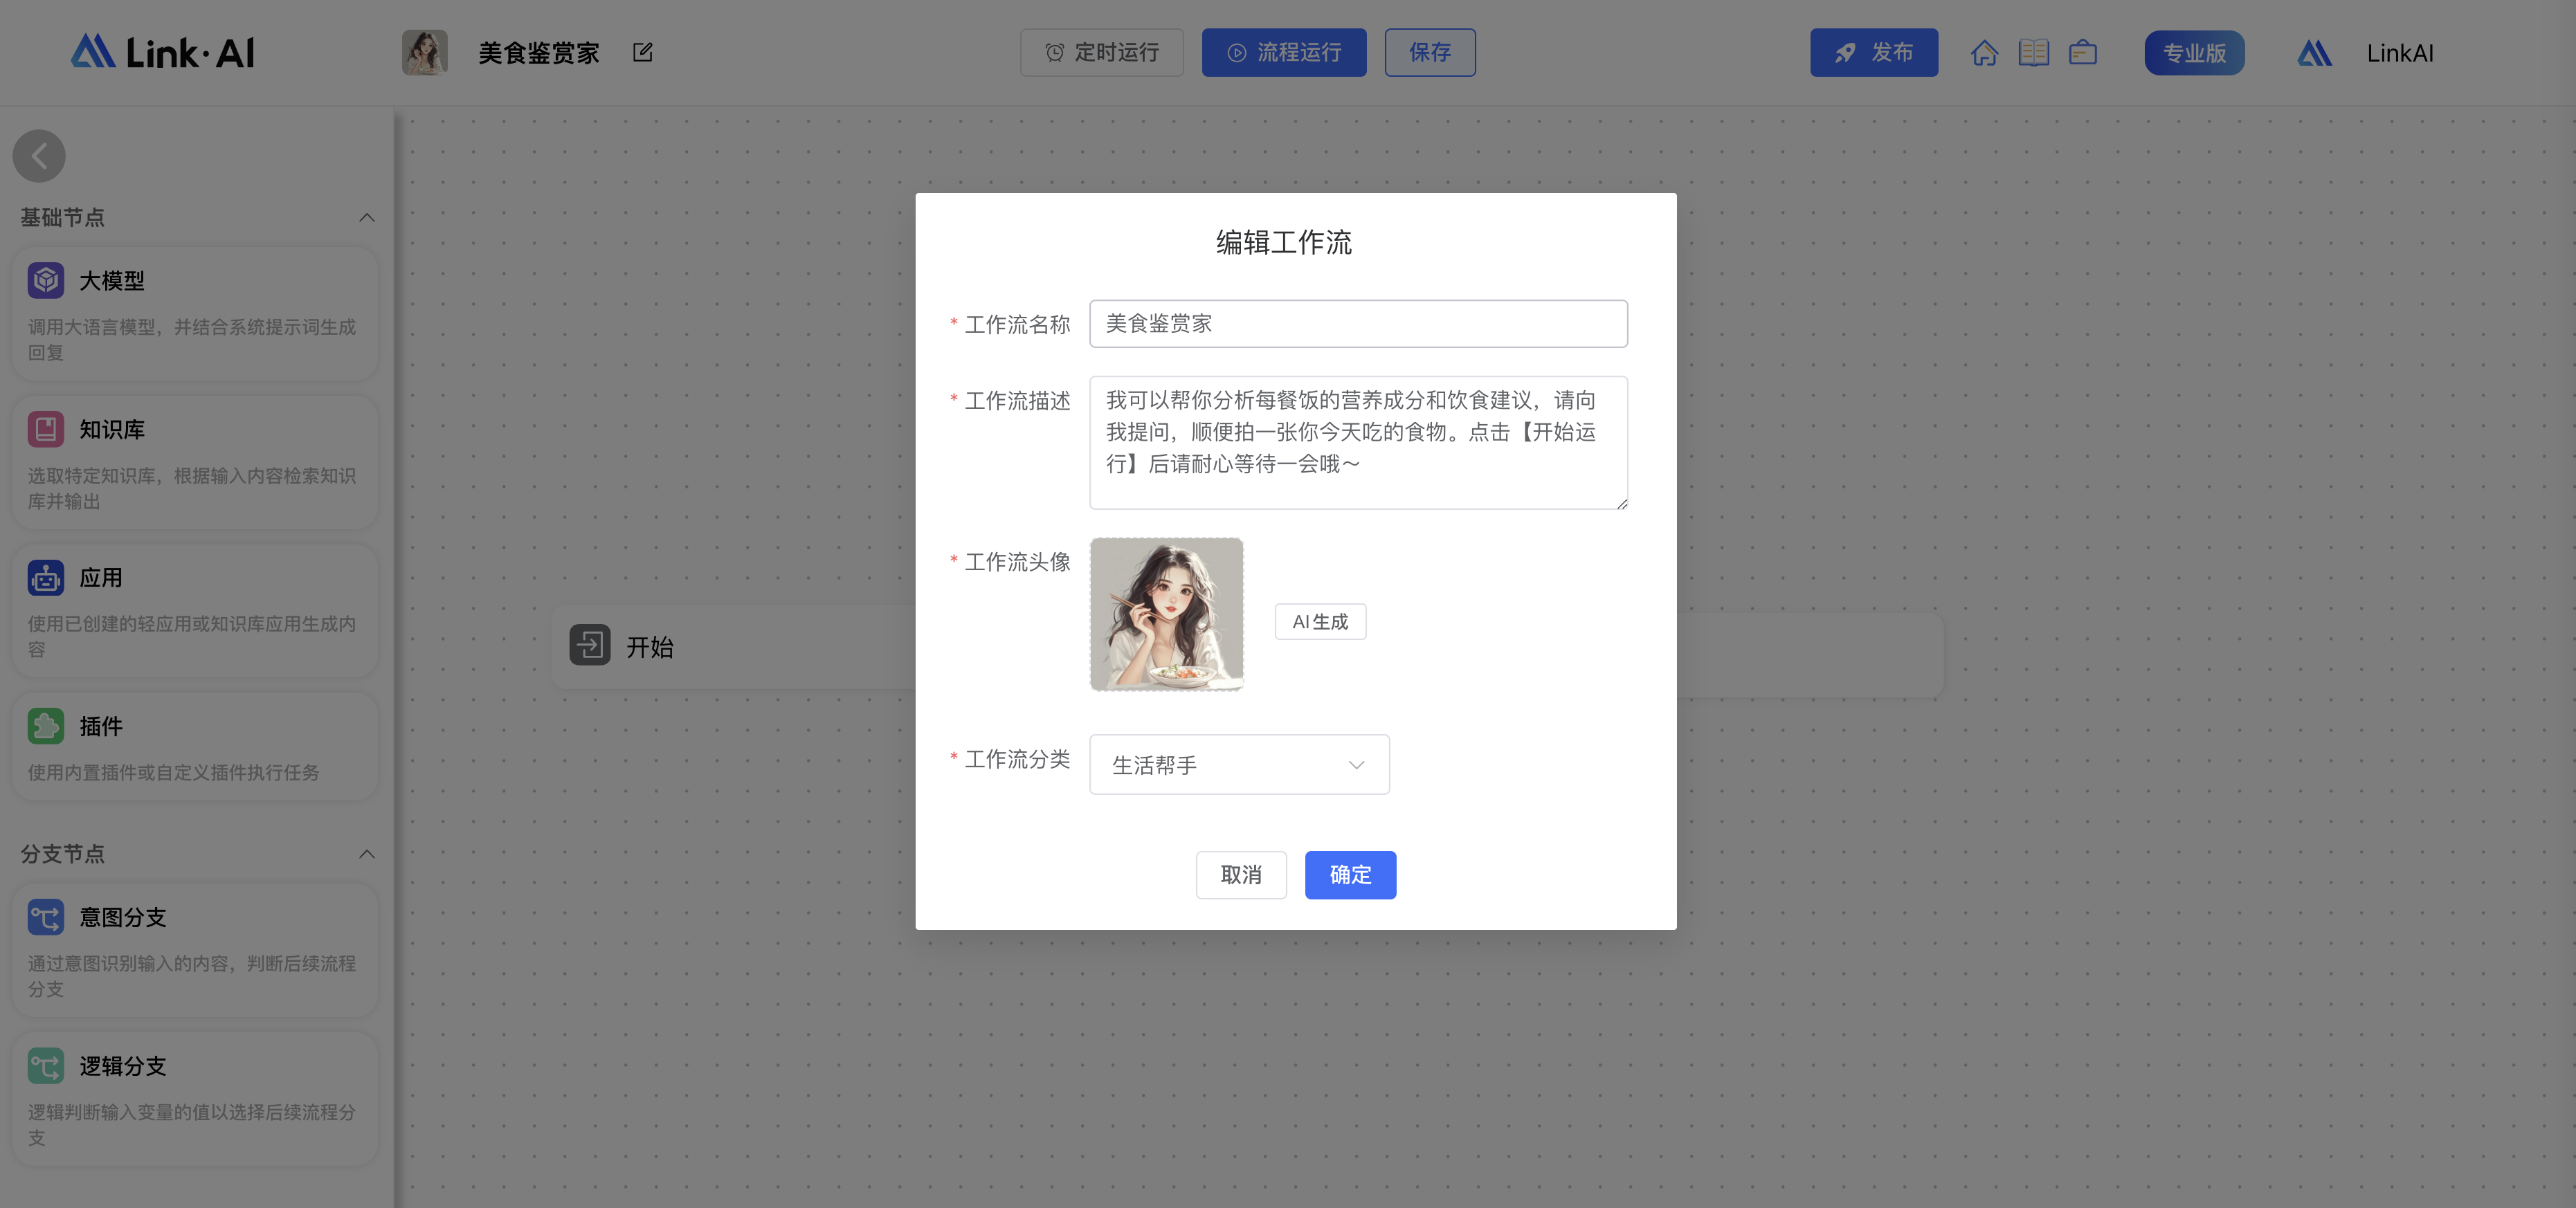Collapse the 基础节点 section
This screenshot has height=1208, width=2576.
click(366, 218)
